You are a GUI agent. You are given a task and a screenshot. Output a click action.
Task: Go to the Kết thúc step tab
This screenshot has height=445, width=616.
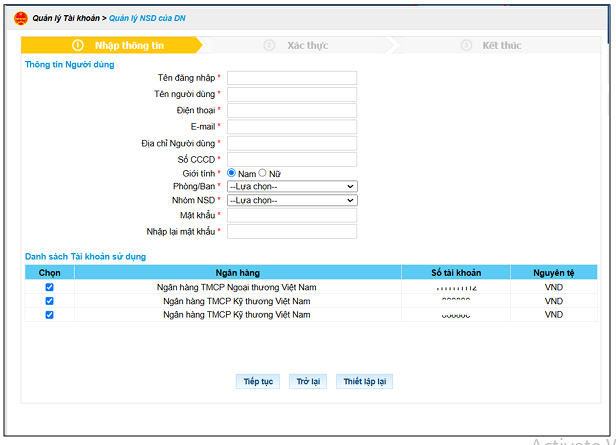point(497,45)
